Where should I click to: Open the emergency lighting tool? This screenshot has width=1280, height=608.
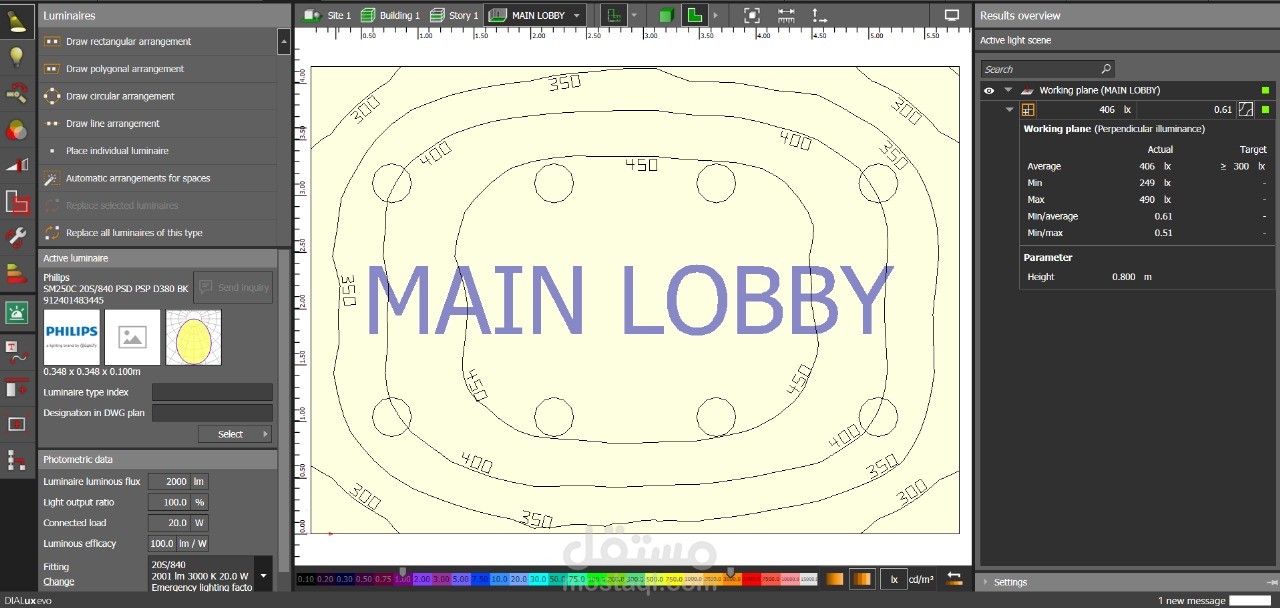pos(17,313)
